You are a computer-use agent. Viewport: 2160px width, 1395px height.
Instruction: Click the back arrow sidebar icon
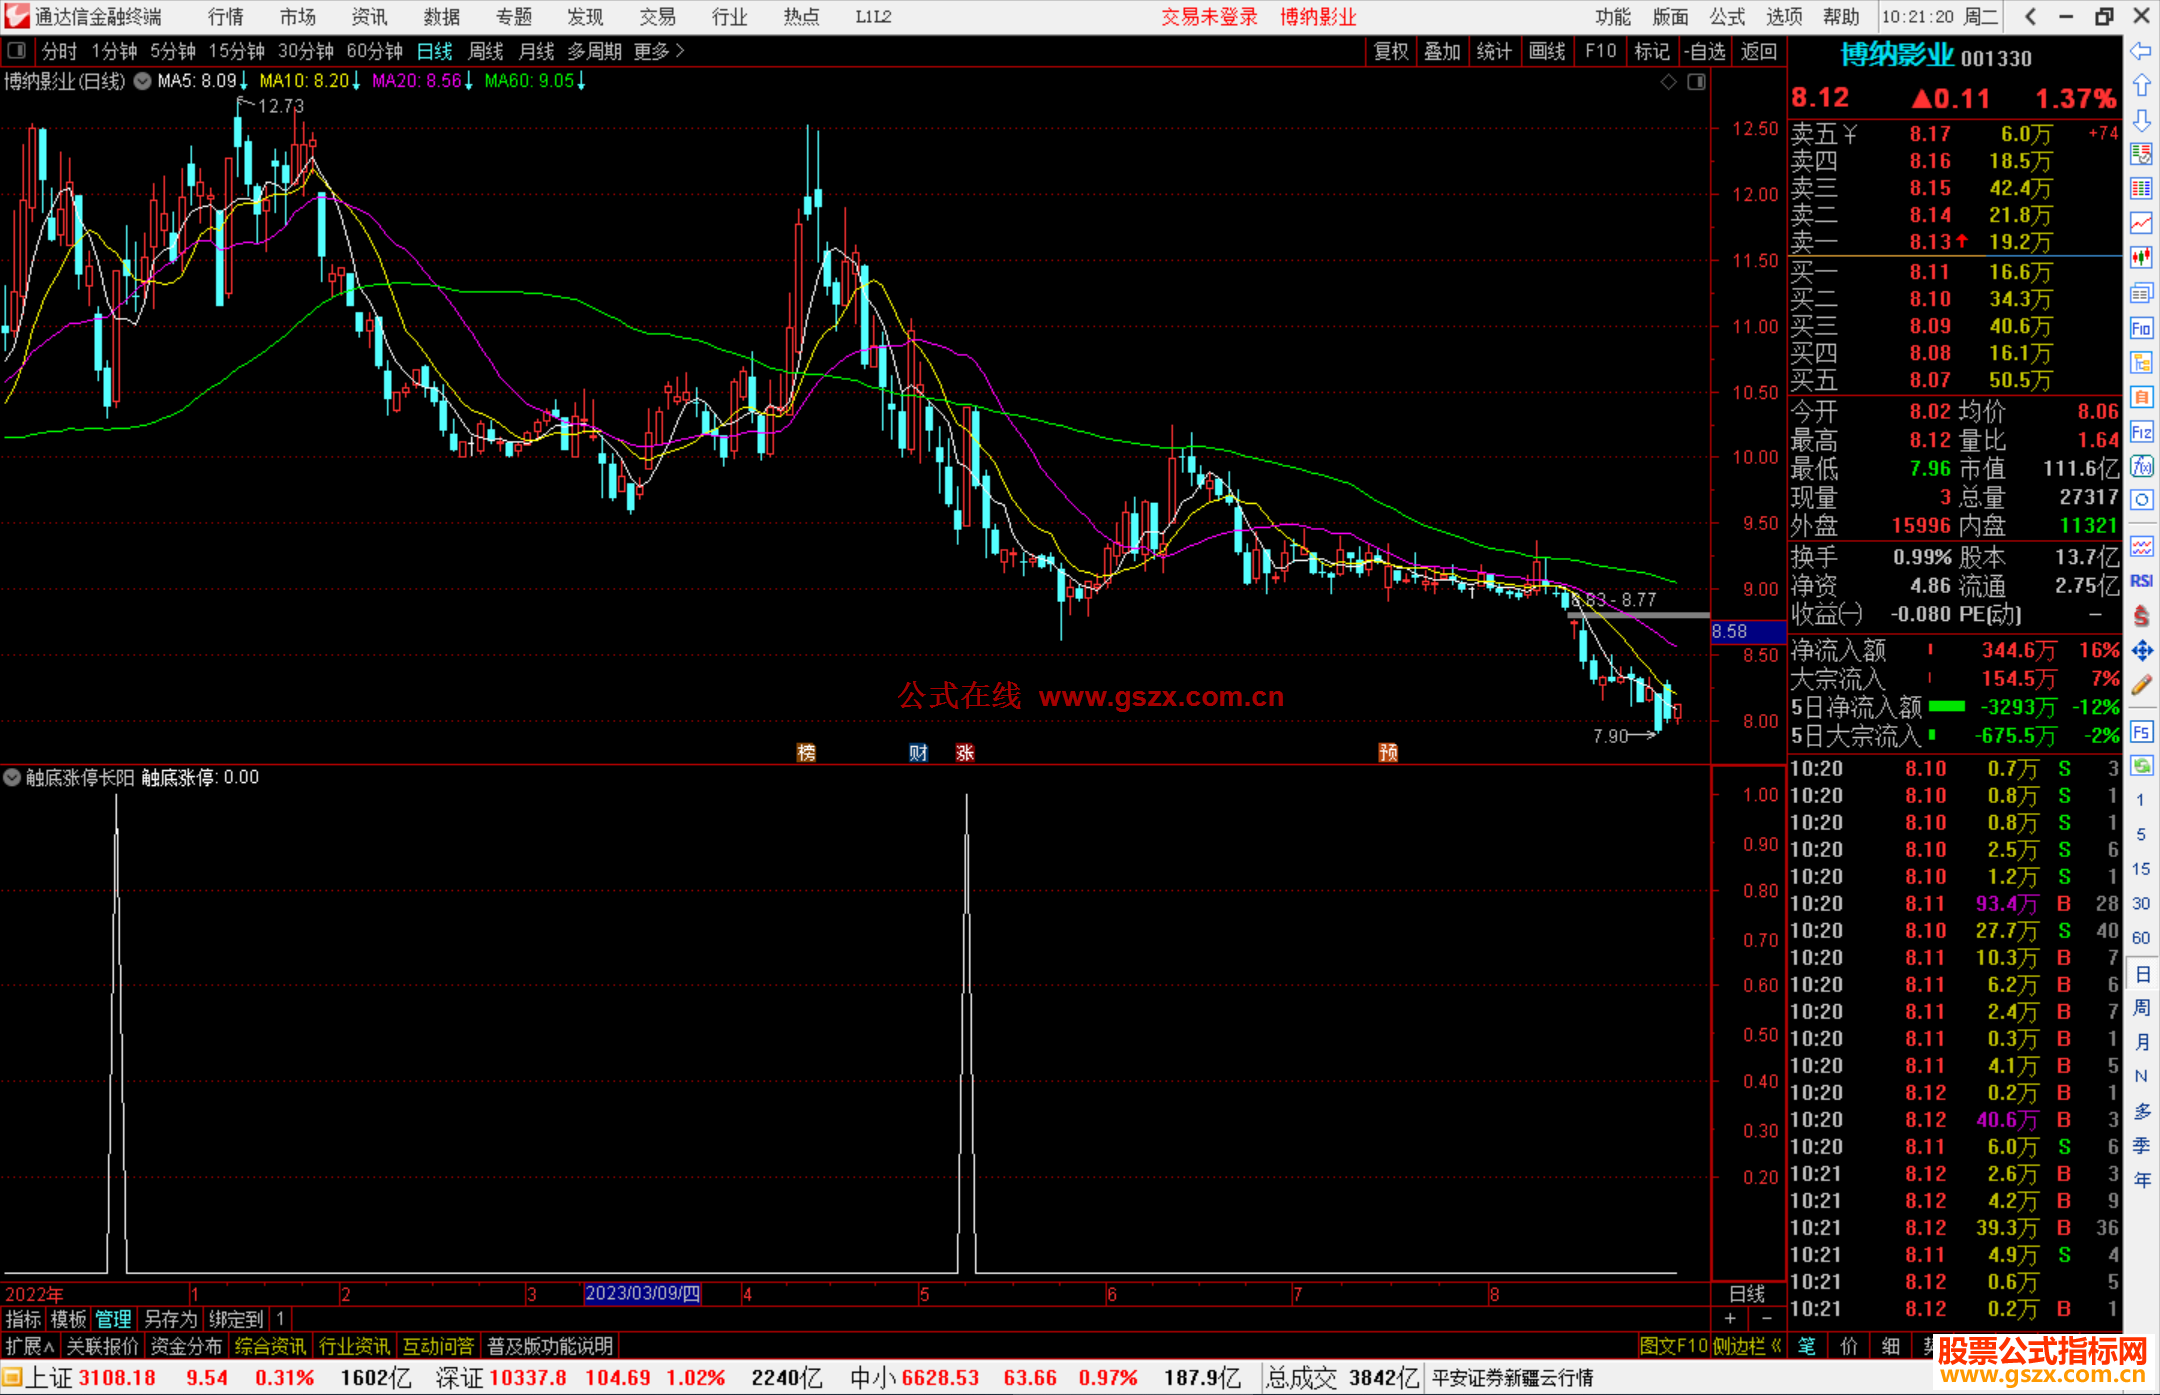pyautogui.click(x=2141, y=51)
